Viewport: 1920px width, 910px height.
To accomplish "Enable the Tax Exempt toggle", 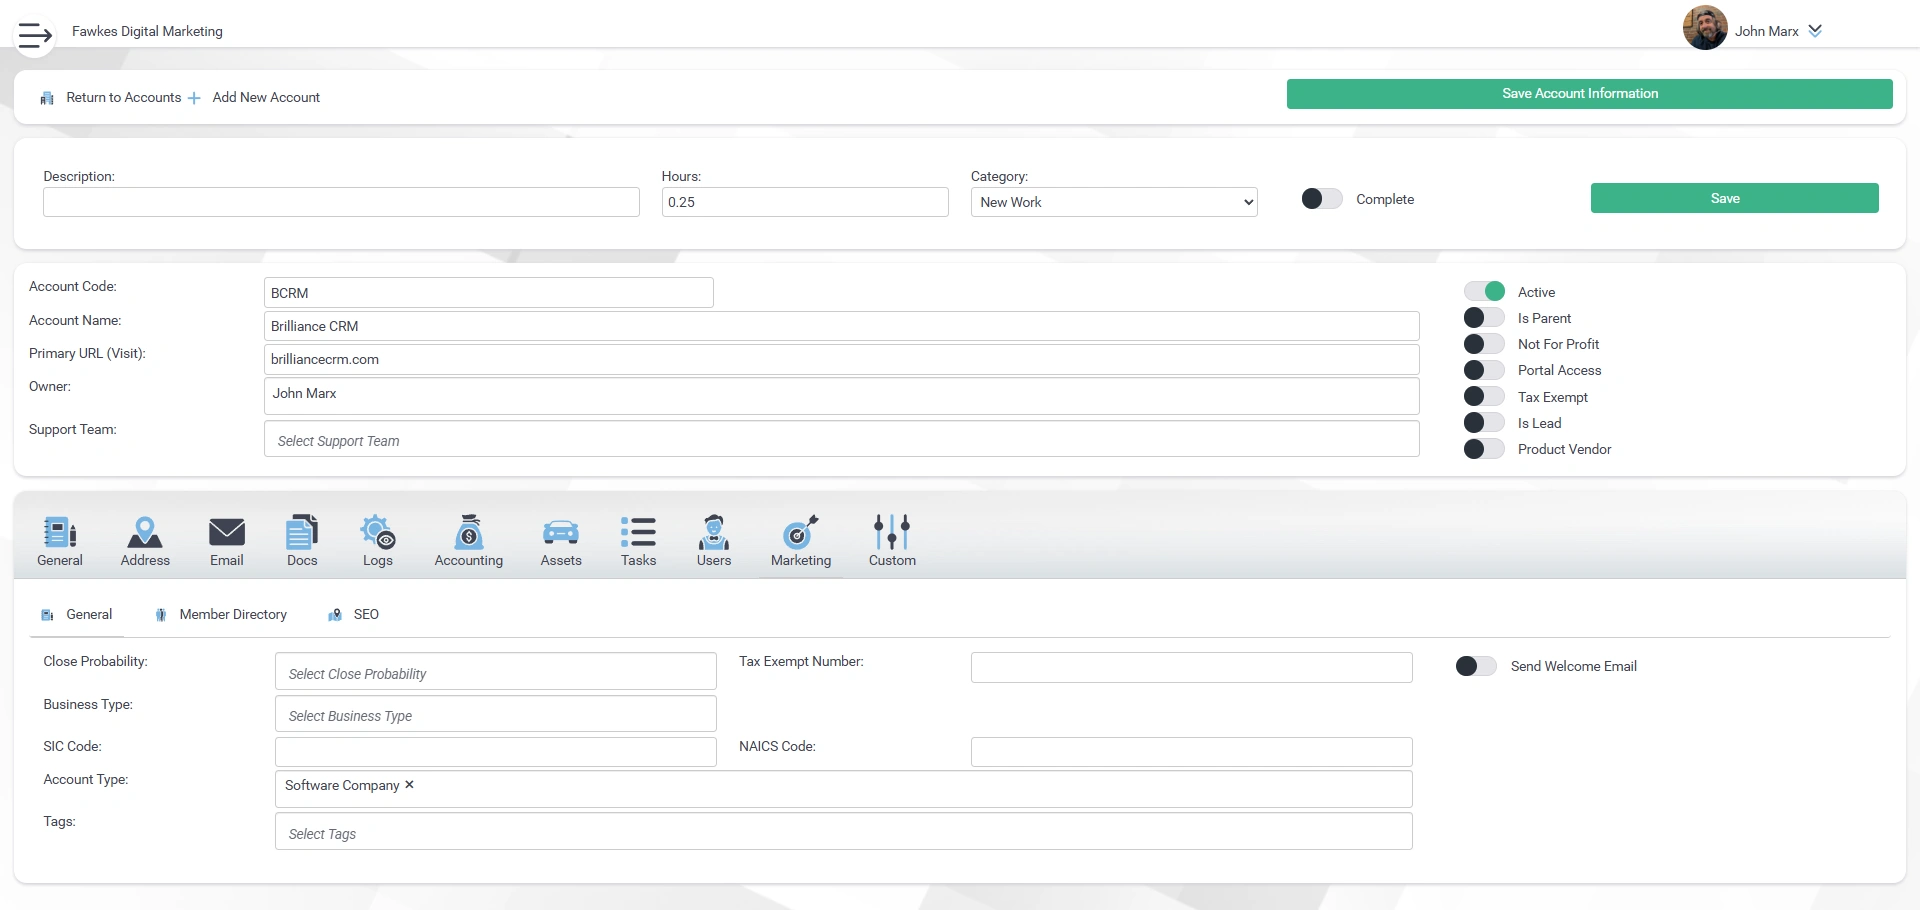I will coord(1484,396).
